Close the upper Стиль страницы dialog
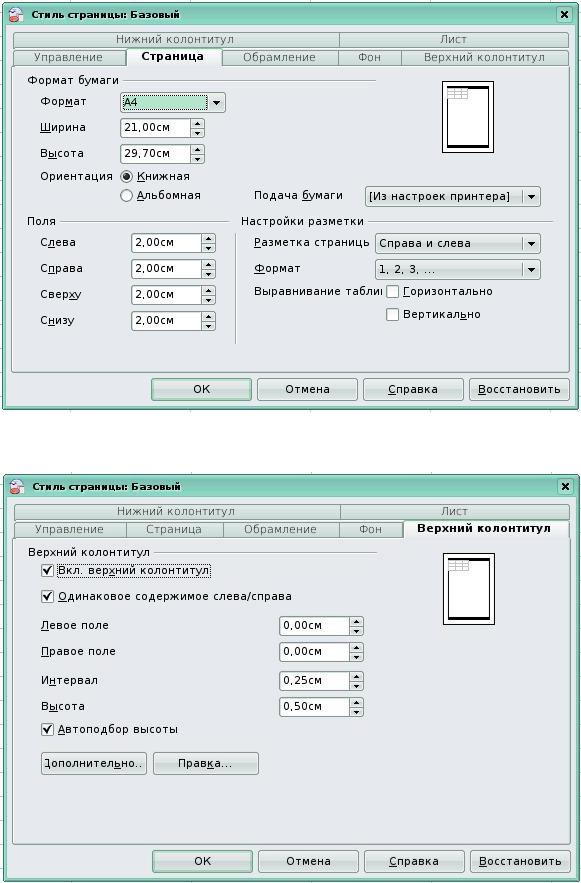The height and width of the screenshot is (883, 581). pyautogui.click(x=564, y=15)
